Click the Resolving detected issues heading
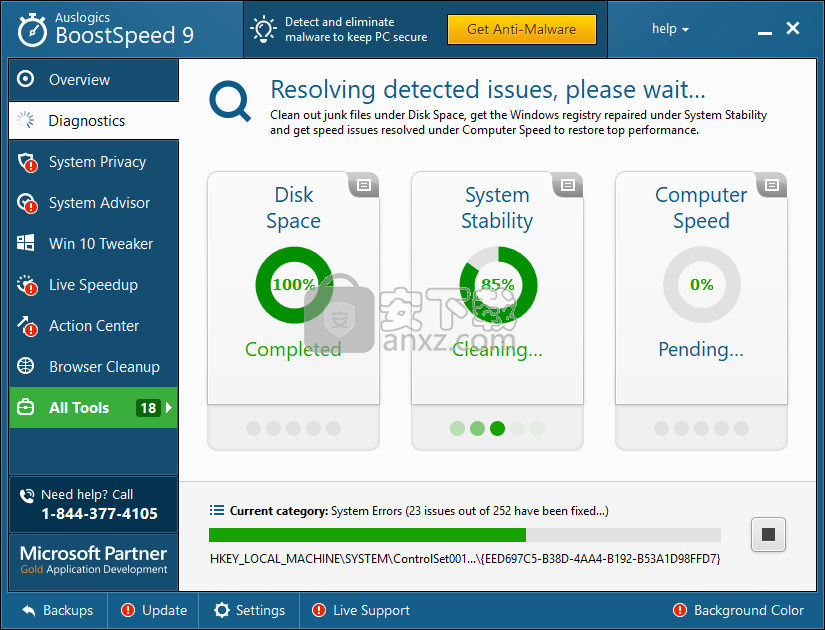This screenshot has width=825, height=630. 488,89
